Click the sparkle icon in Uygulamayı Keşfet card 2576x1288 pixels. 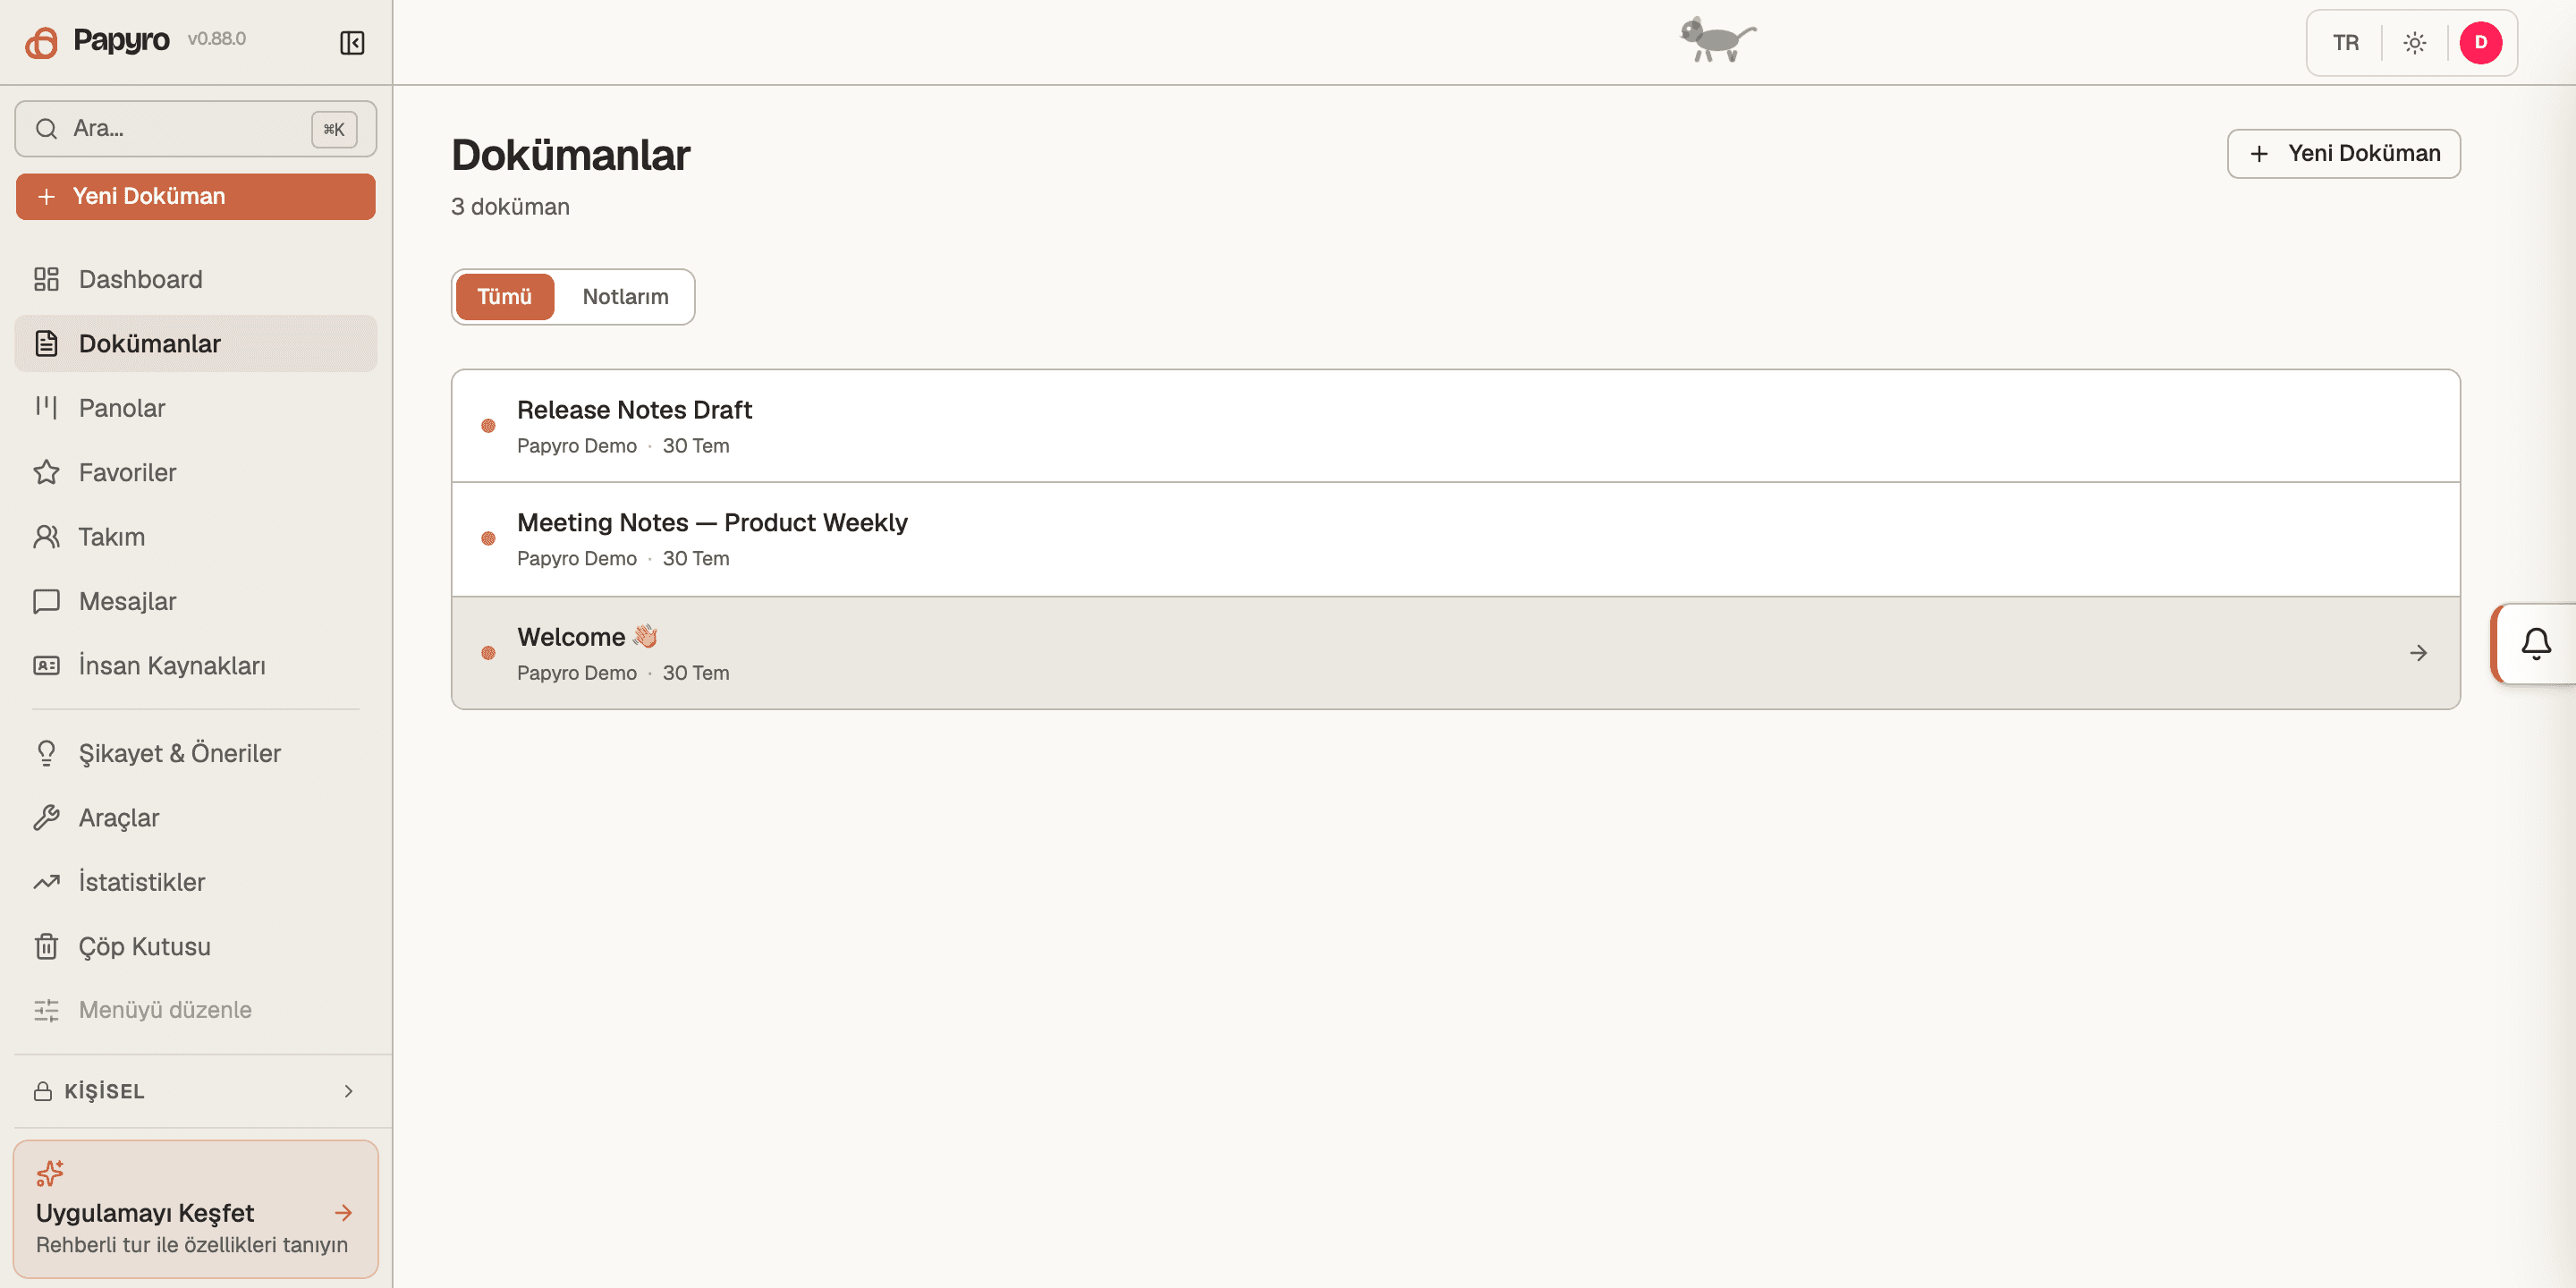pyautogui.click(x=50, y=1174)
